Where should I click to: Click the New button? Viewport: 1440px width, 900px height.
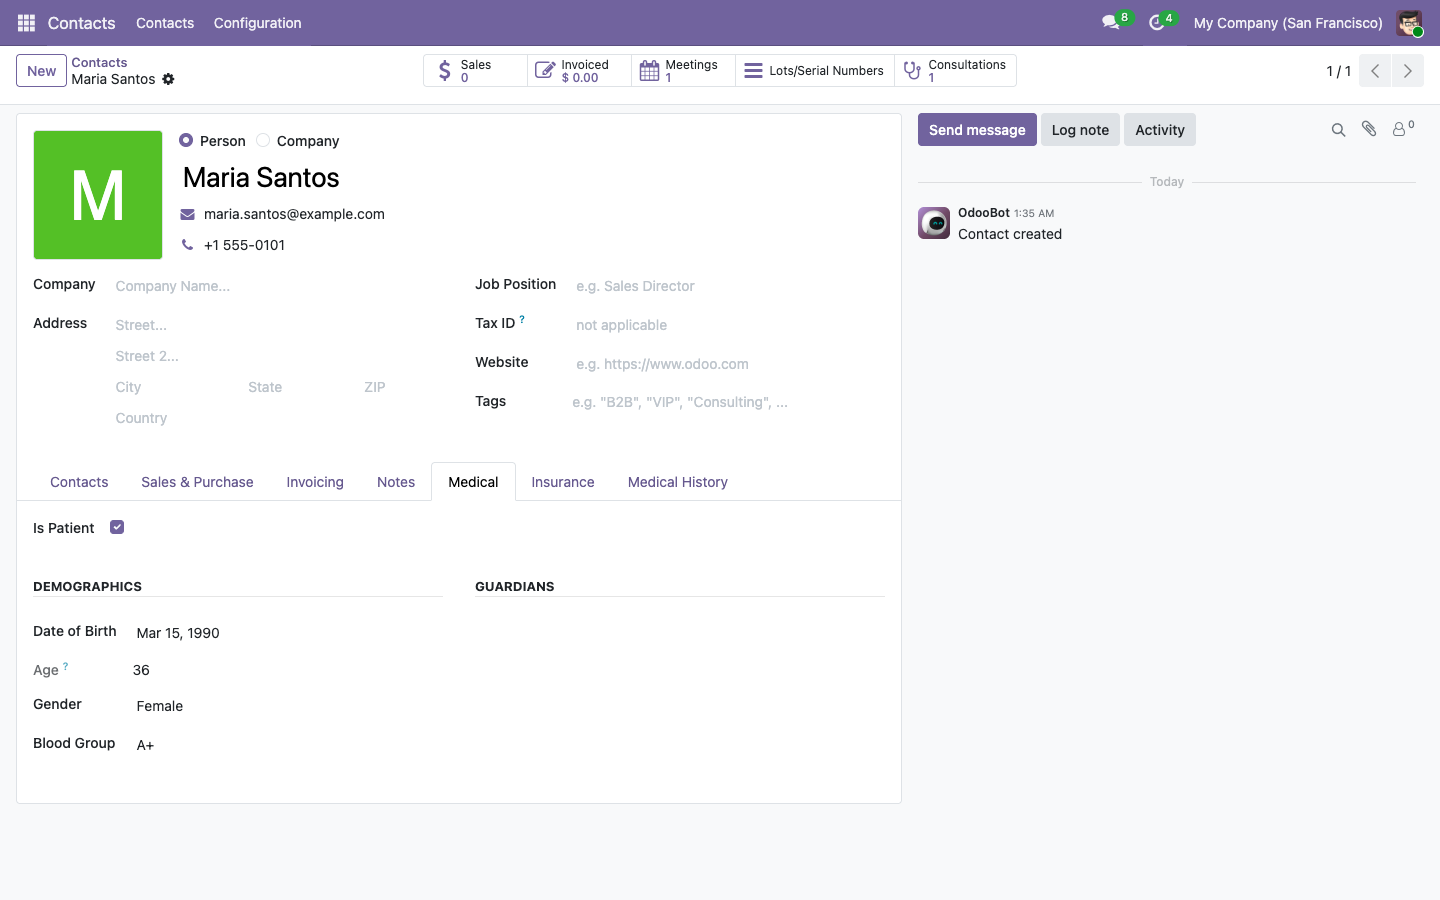pos(41,71)
